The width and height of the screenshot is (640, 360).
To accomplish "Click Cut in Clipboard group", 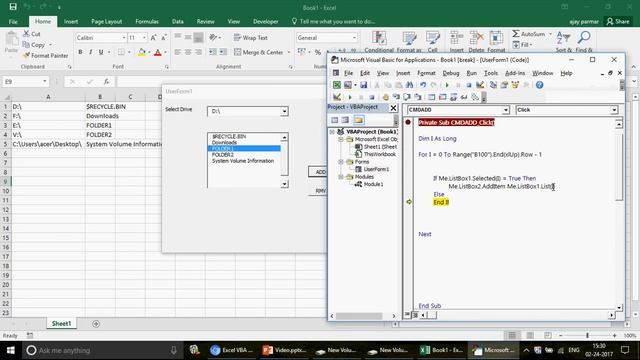I will tap(32, 34).
